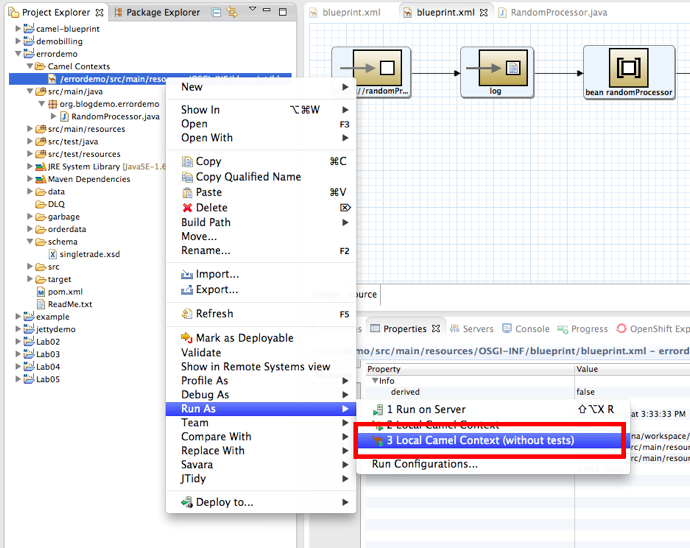690x548 pixels.
Task: Expand the src/main/resources folder
Action: click(x=29, y=129)
